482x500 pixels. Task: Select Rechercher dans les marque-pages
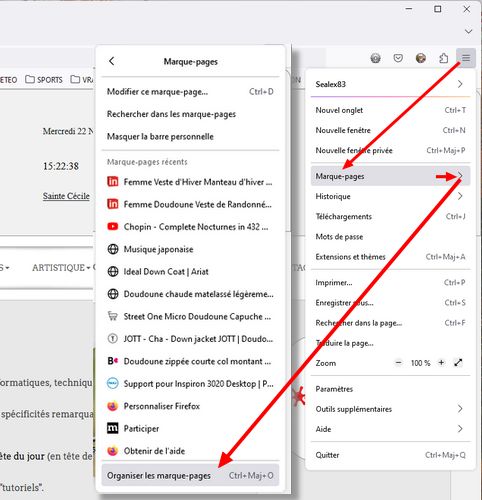point(190,114)
